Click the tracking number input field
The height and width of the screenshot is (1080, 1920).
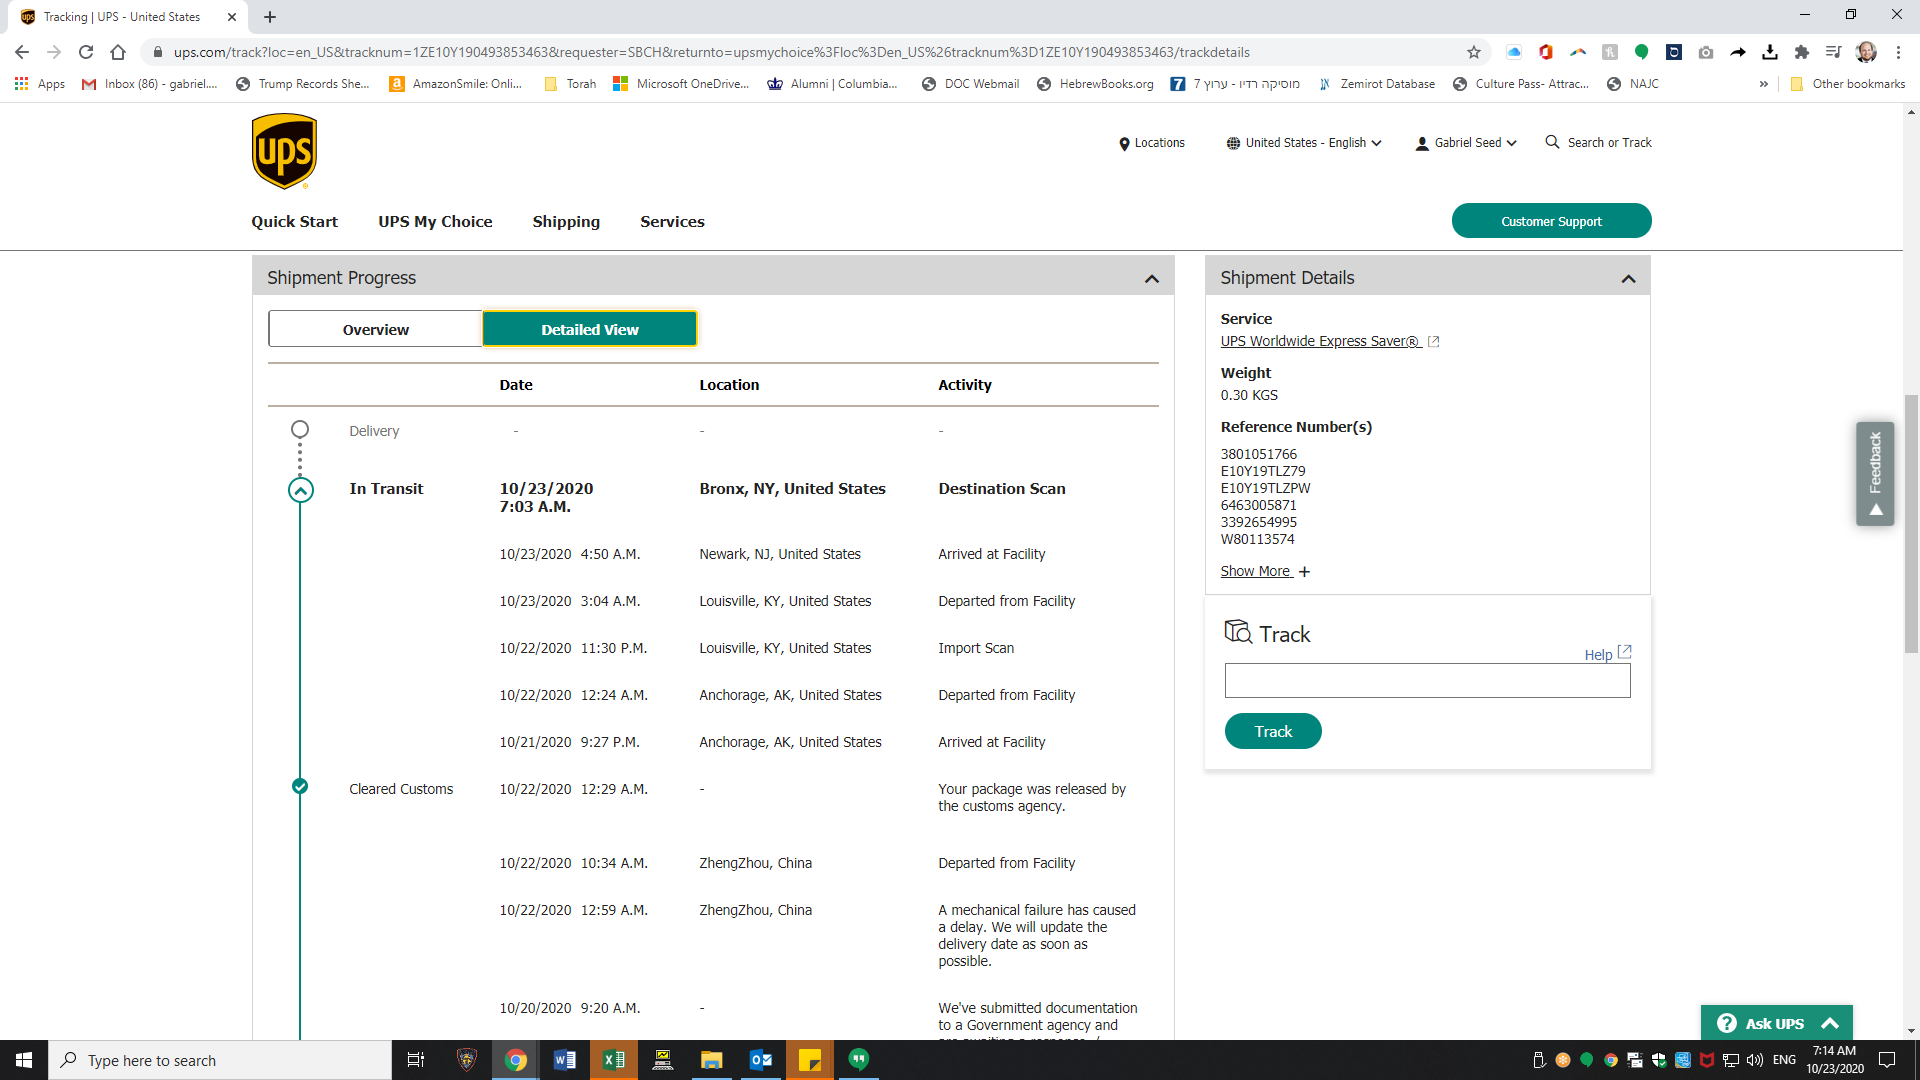point(1427,680)
